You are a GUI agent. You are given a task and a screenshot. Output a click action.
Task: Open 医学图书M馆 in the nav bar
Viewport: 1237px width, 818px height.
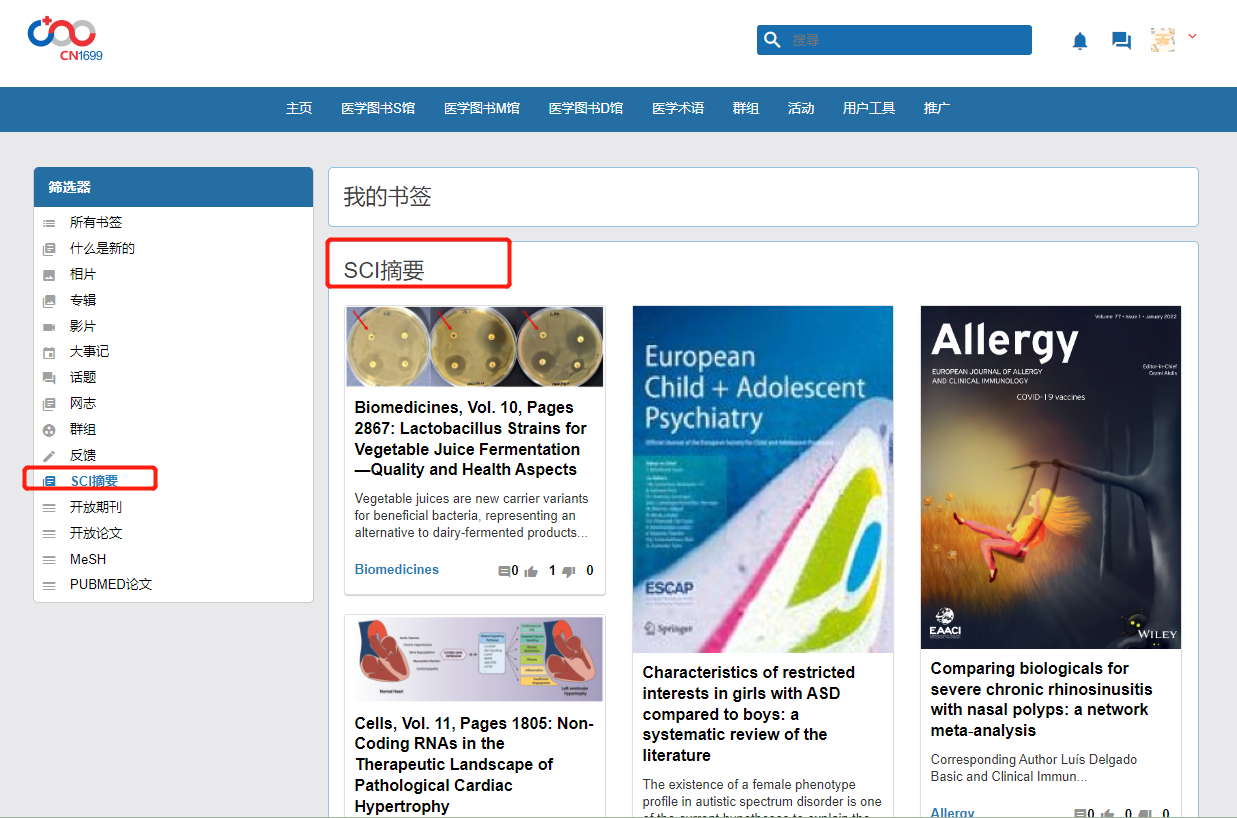(482, 108)
